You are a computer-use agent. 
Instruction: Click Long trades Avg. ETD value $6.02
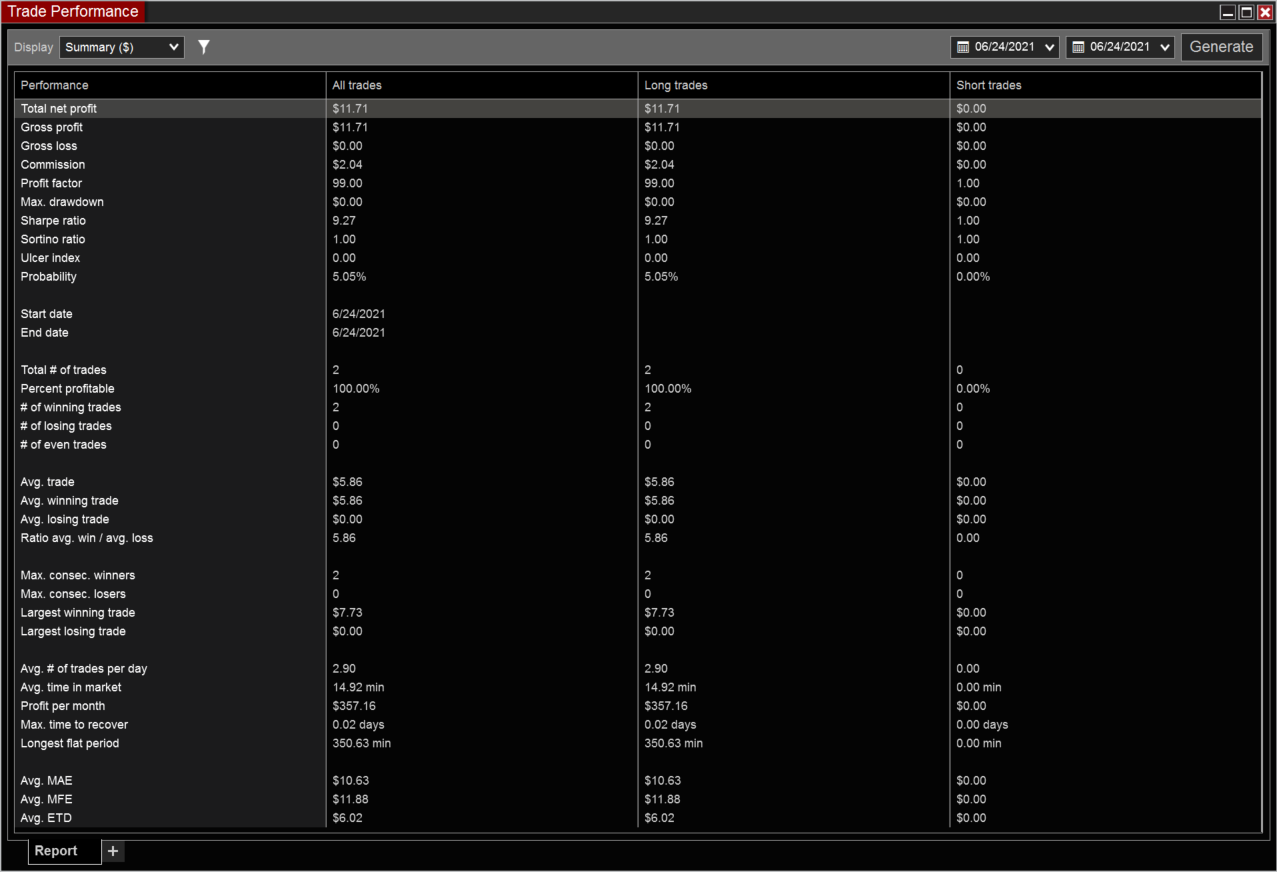coord(660,818)
